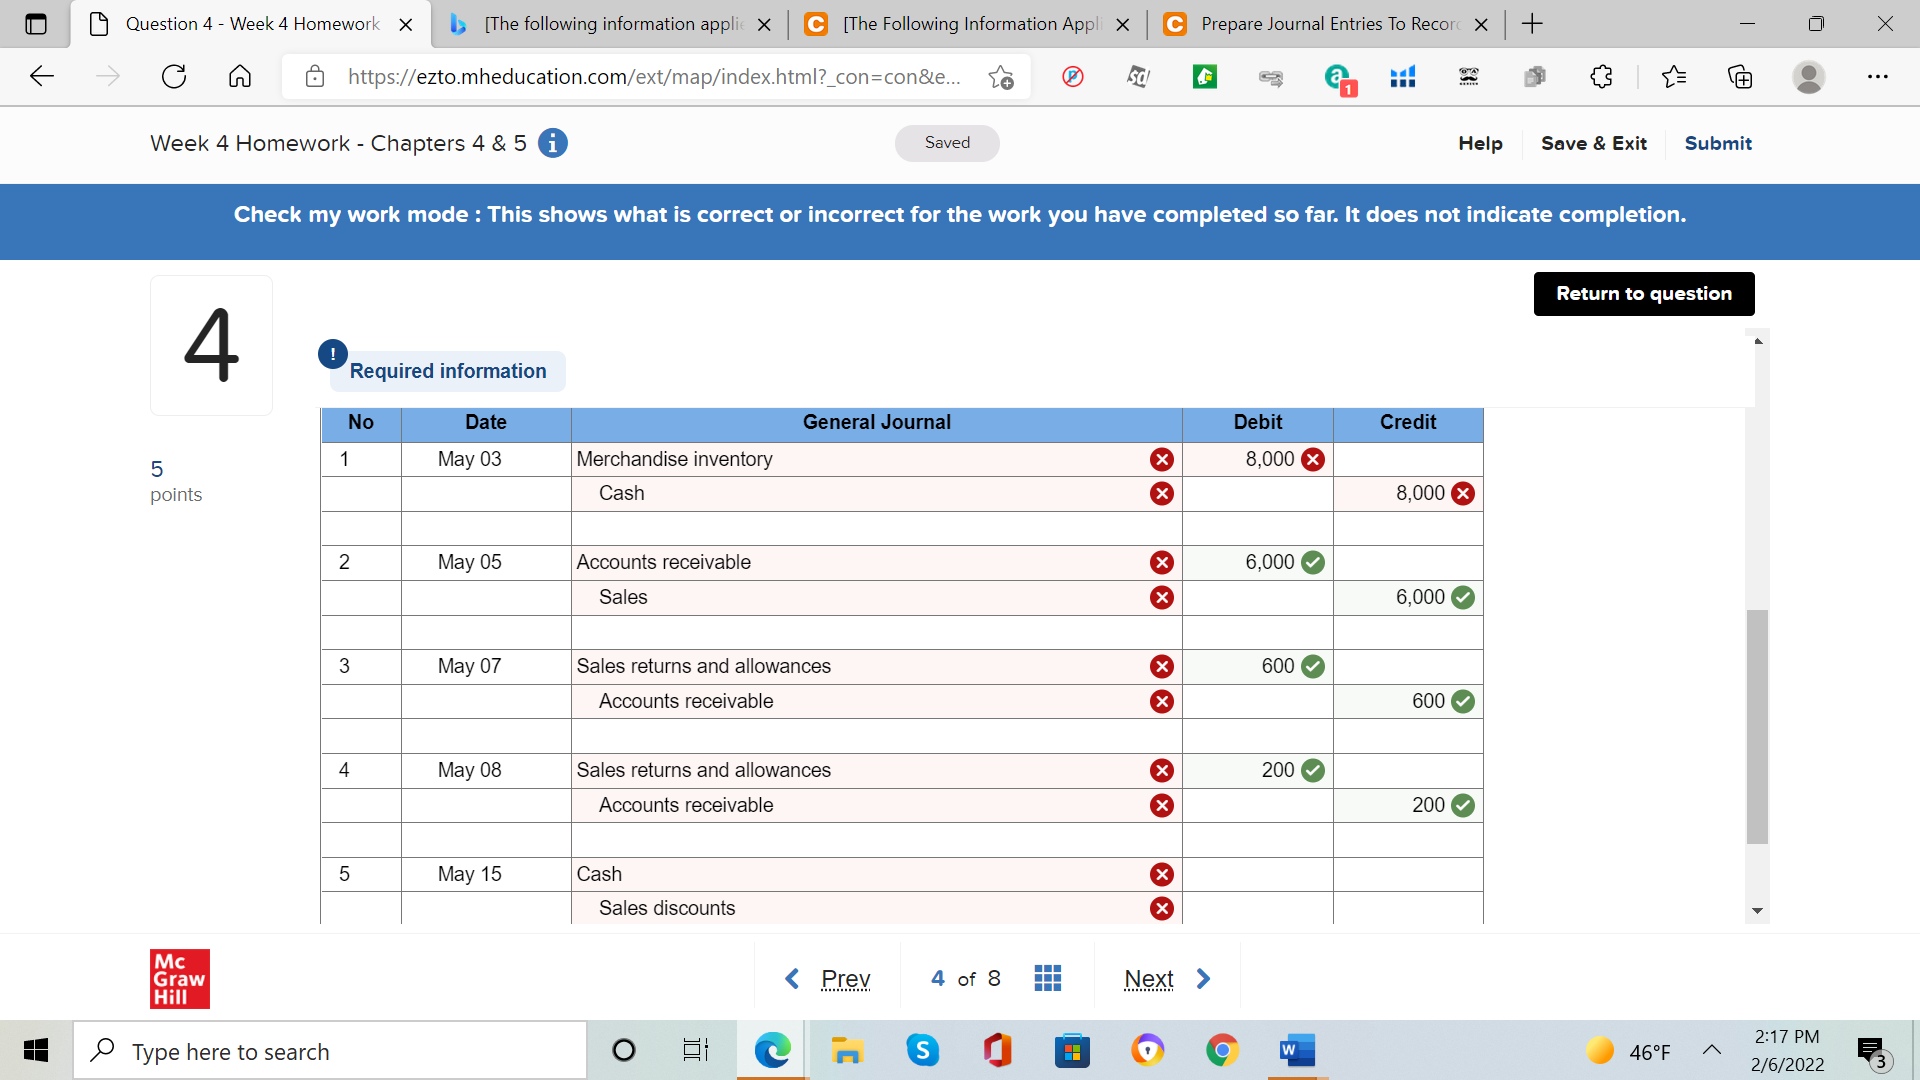Screen dimensions: 1920x1080
Task: Show hidden system tray icons chevron
Action: click(x=1711, y=1050)
